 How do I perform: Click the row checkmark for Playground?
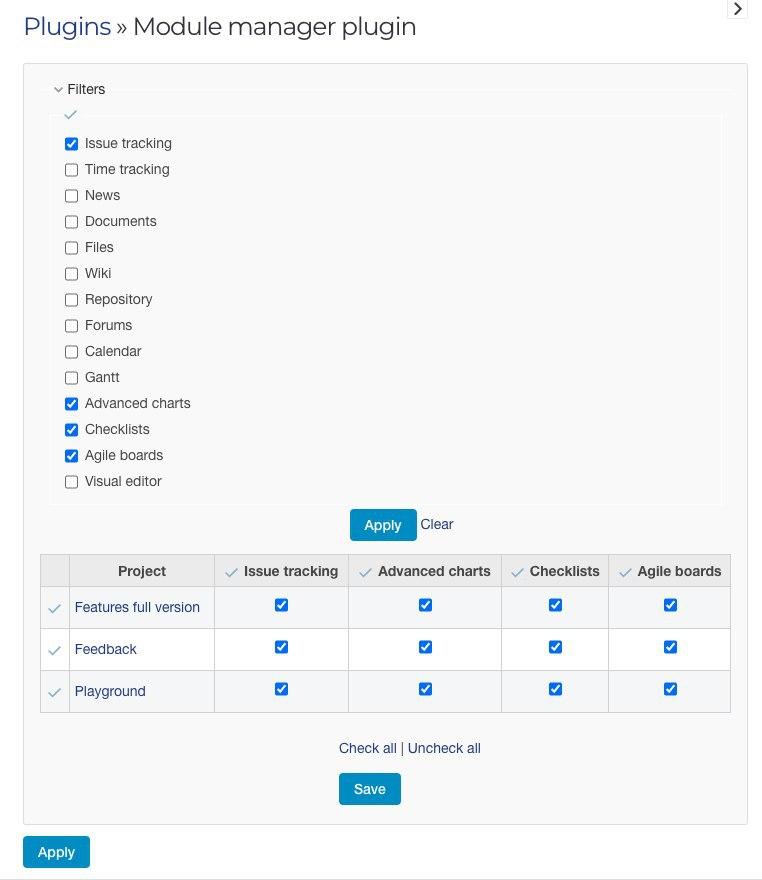tap(55, 689)
